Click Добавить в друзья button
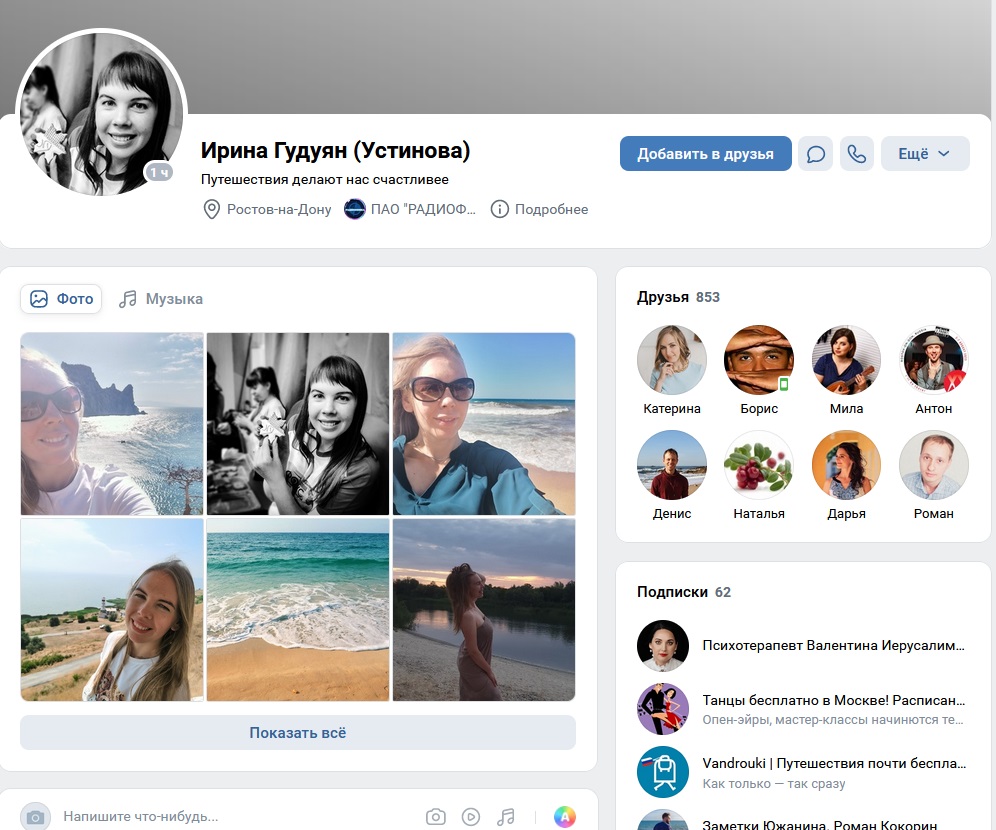The width and height of the screenshot is (996, 830). (705, 154)
